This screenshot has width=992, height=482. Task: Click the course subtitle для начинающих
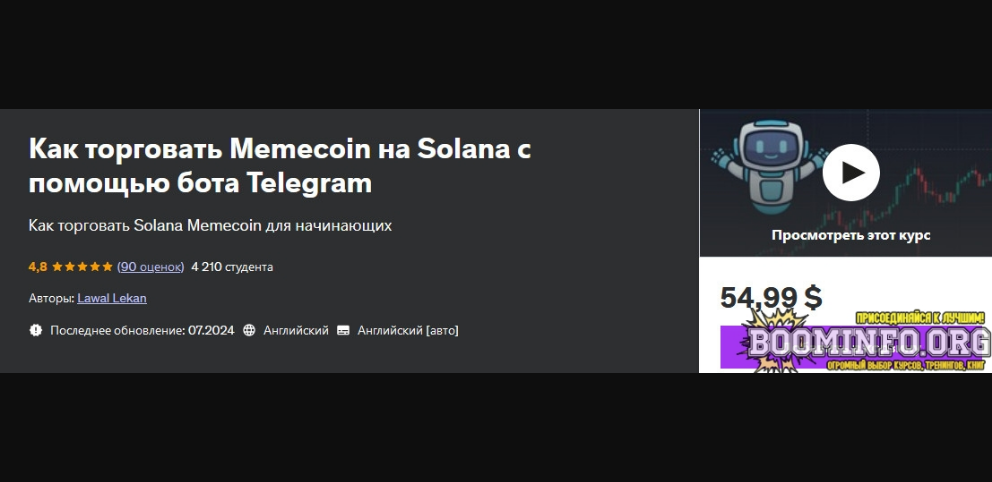(210, 225)
